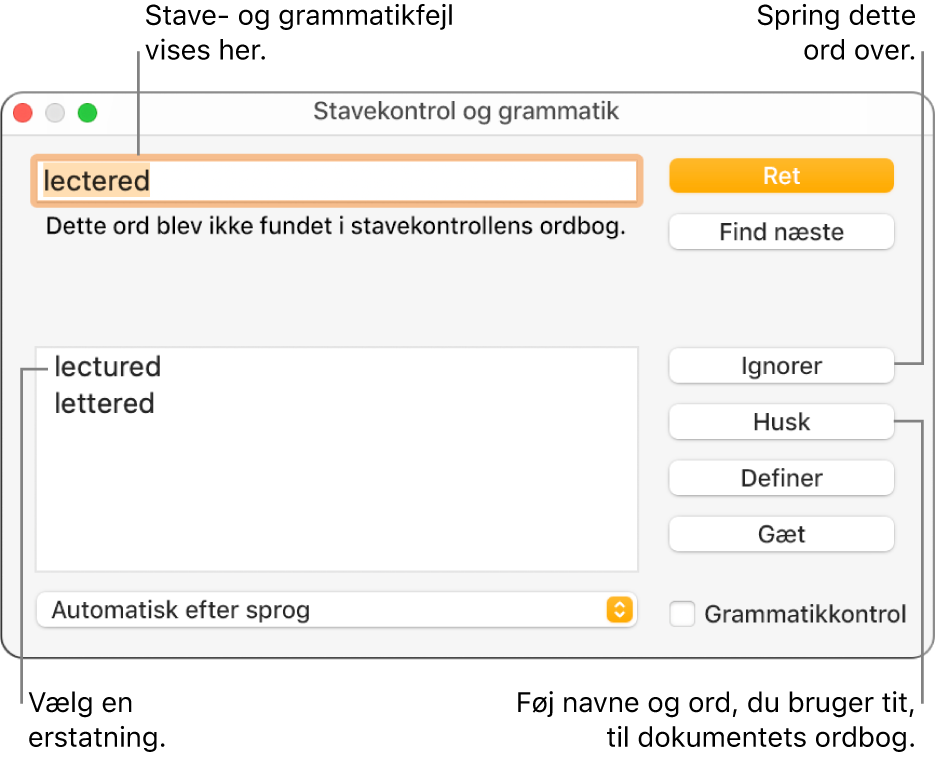Open the definition with Definer
935x764 pixels.
(x=781, y=478)
